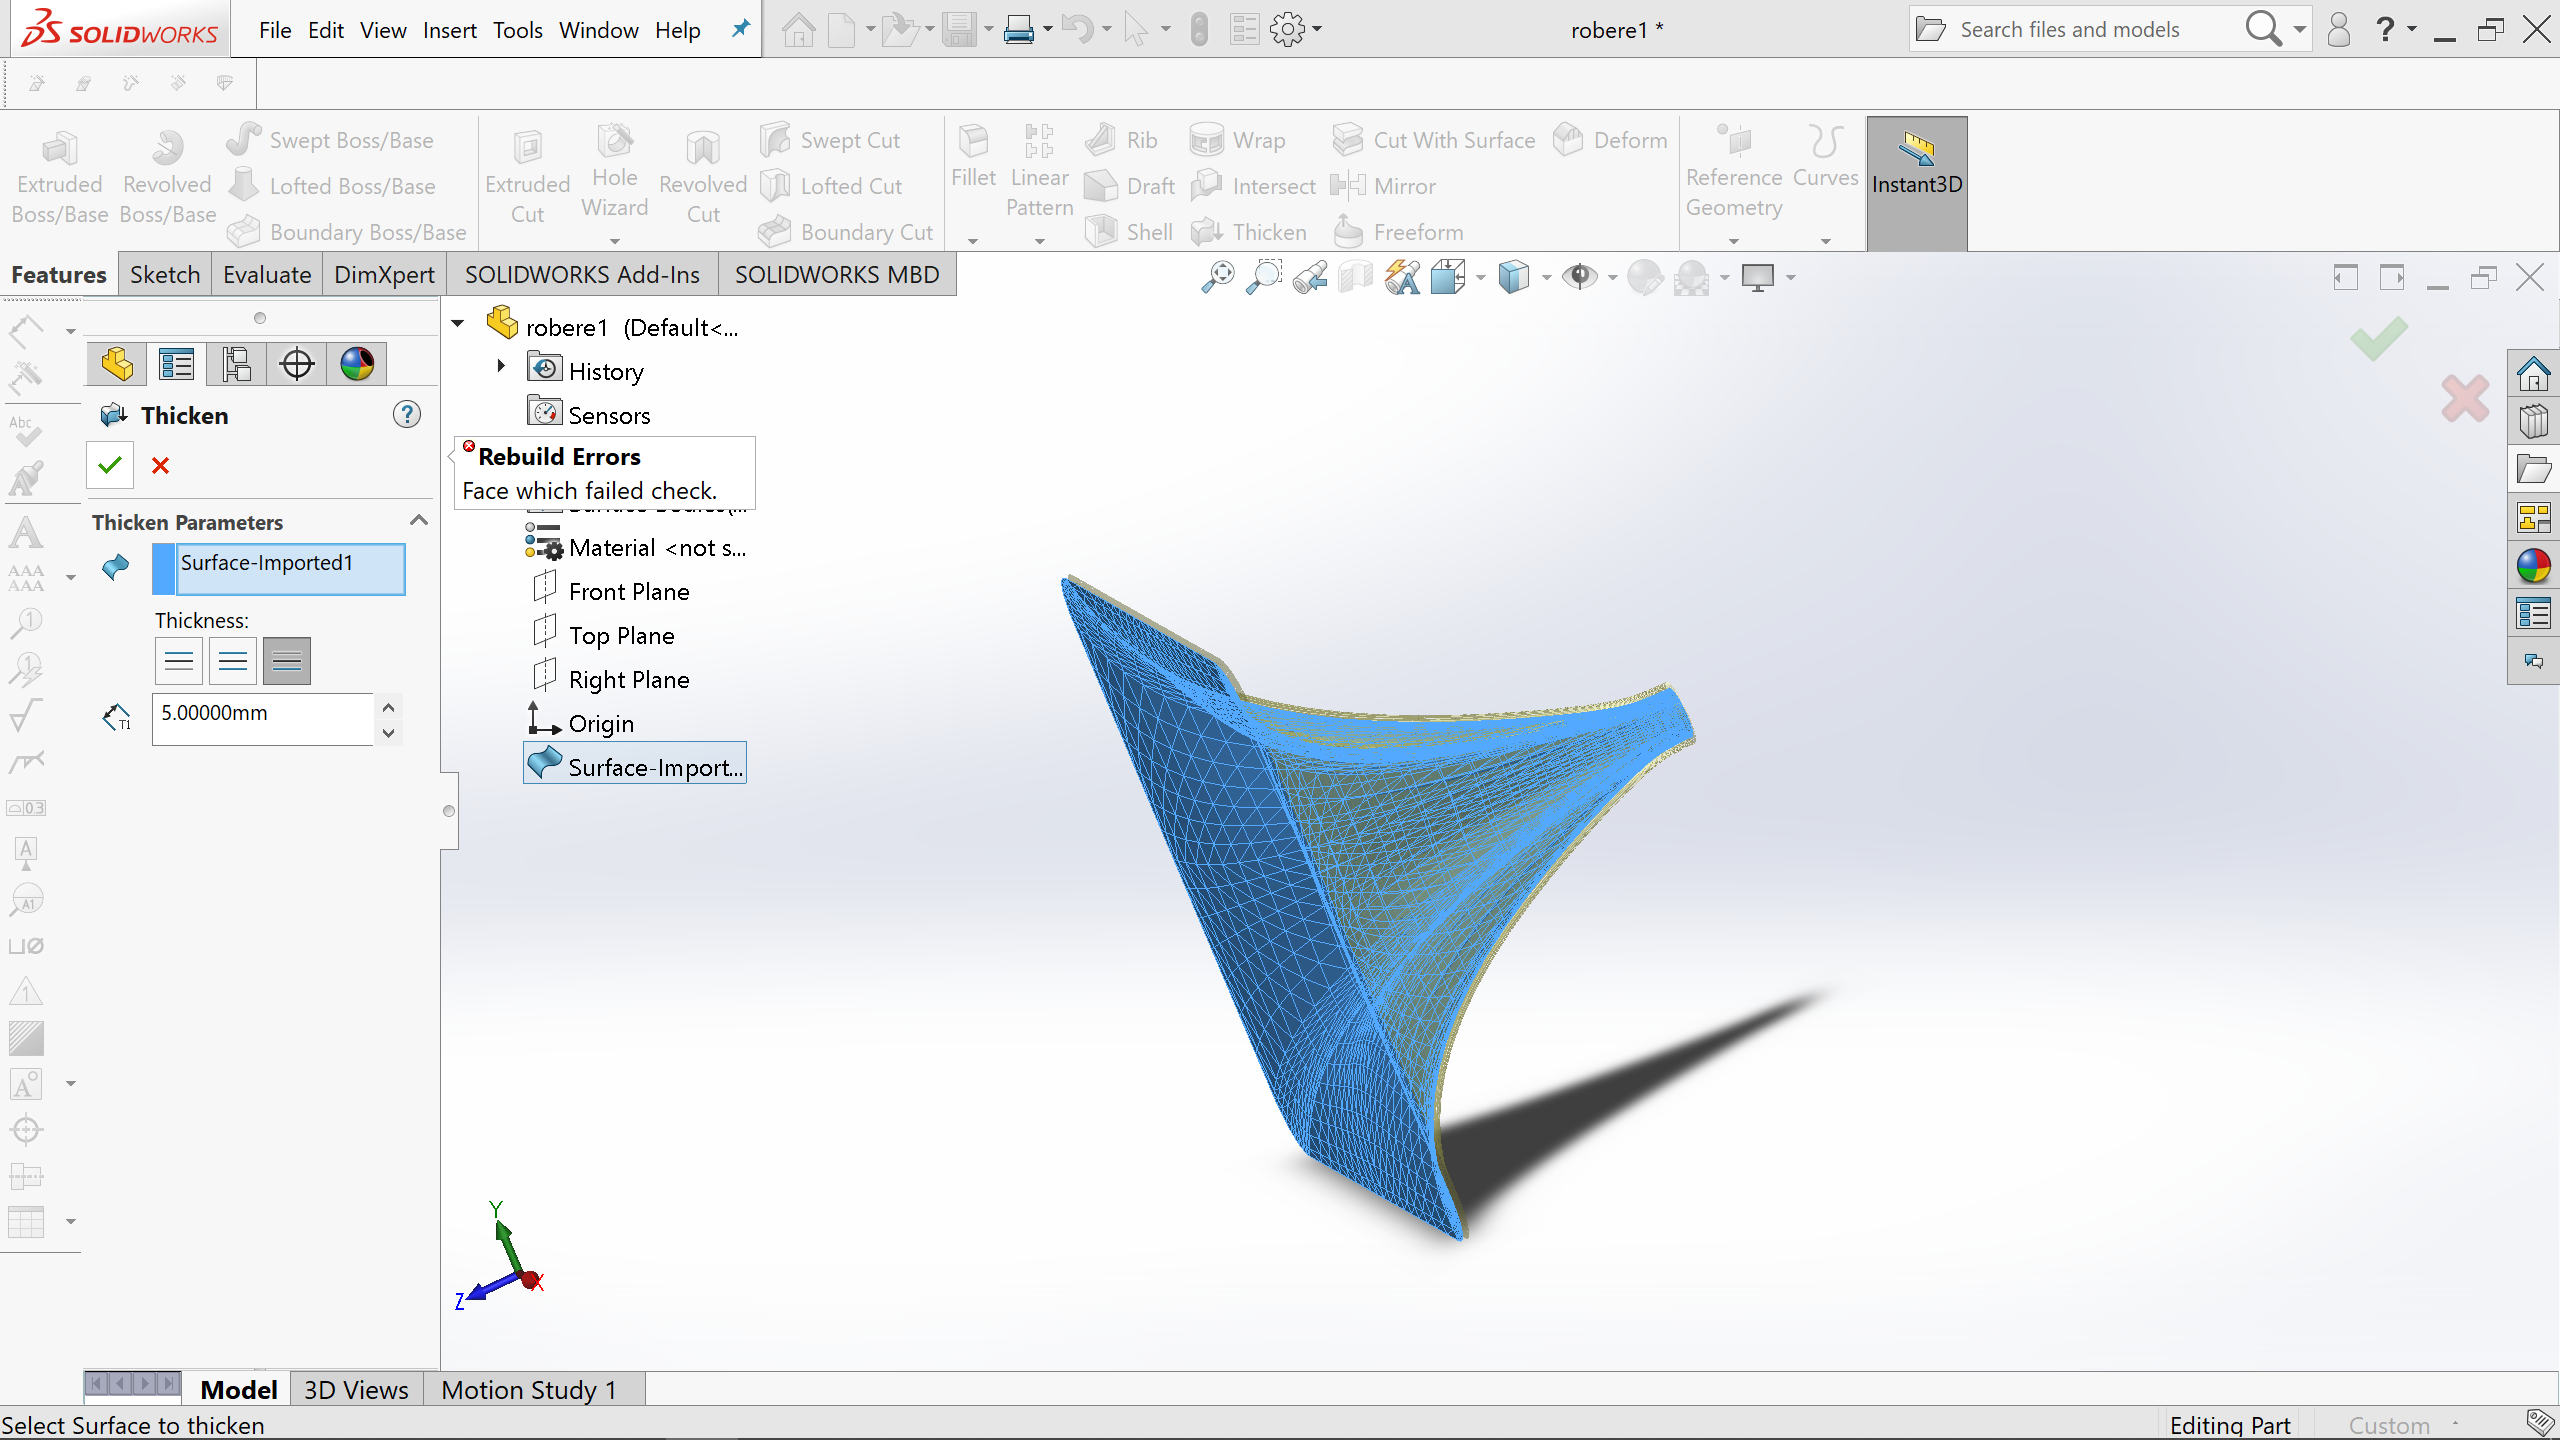2560x1440 pixels.
Task: Open the FeatureManager Design Tree tab icon
Action: (x=117, y=364)
